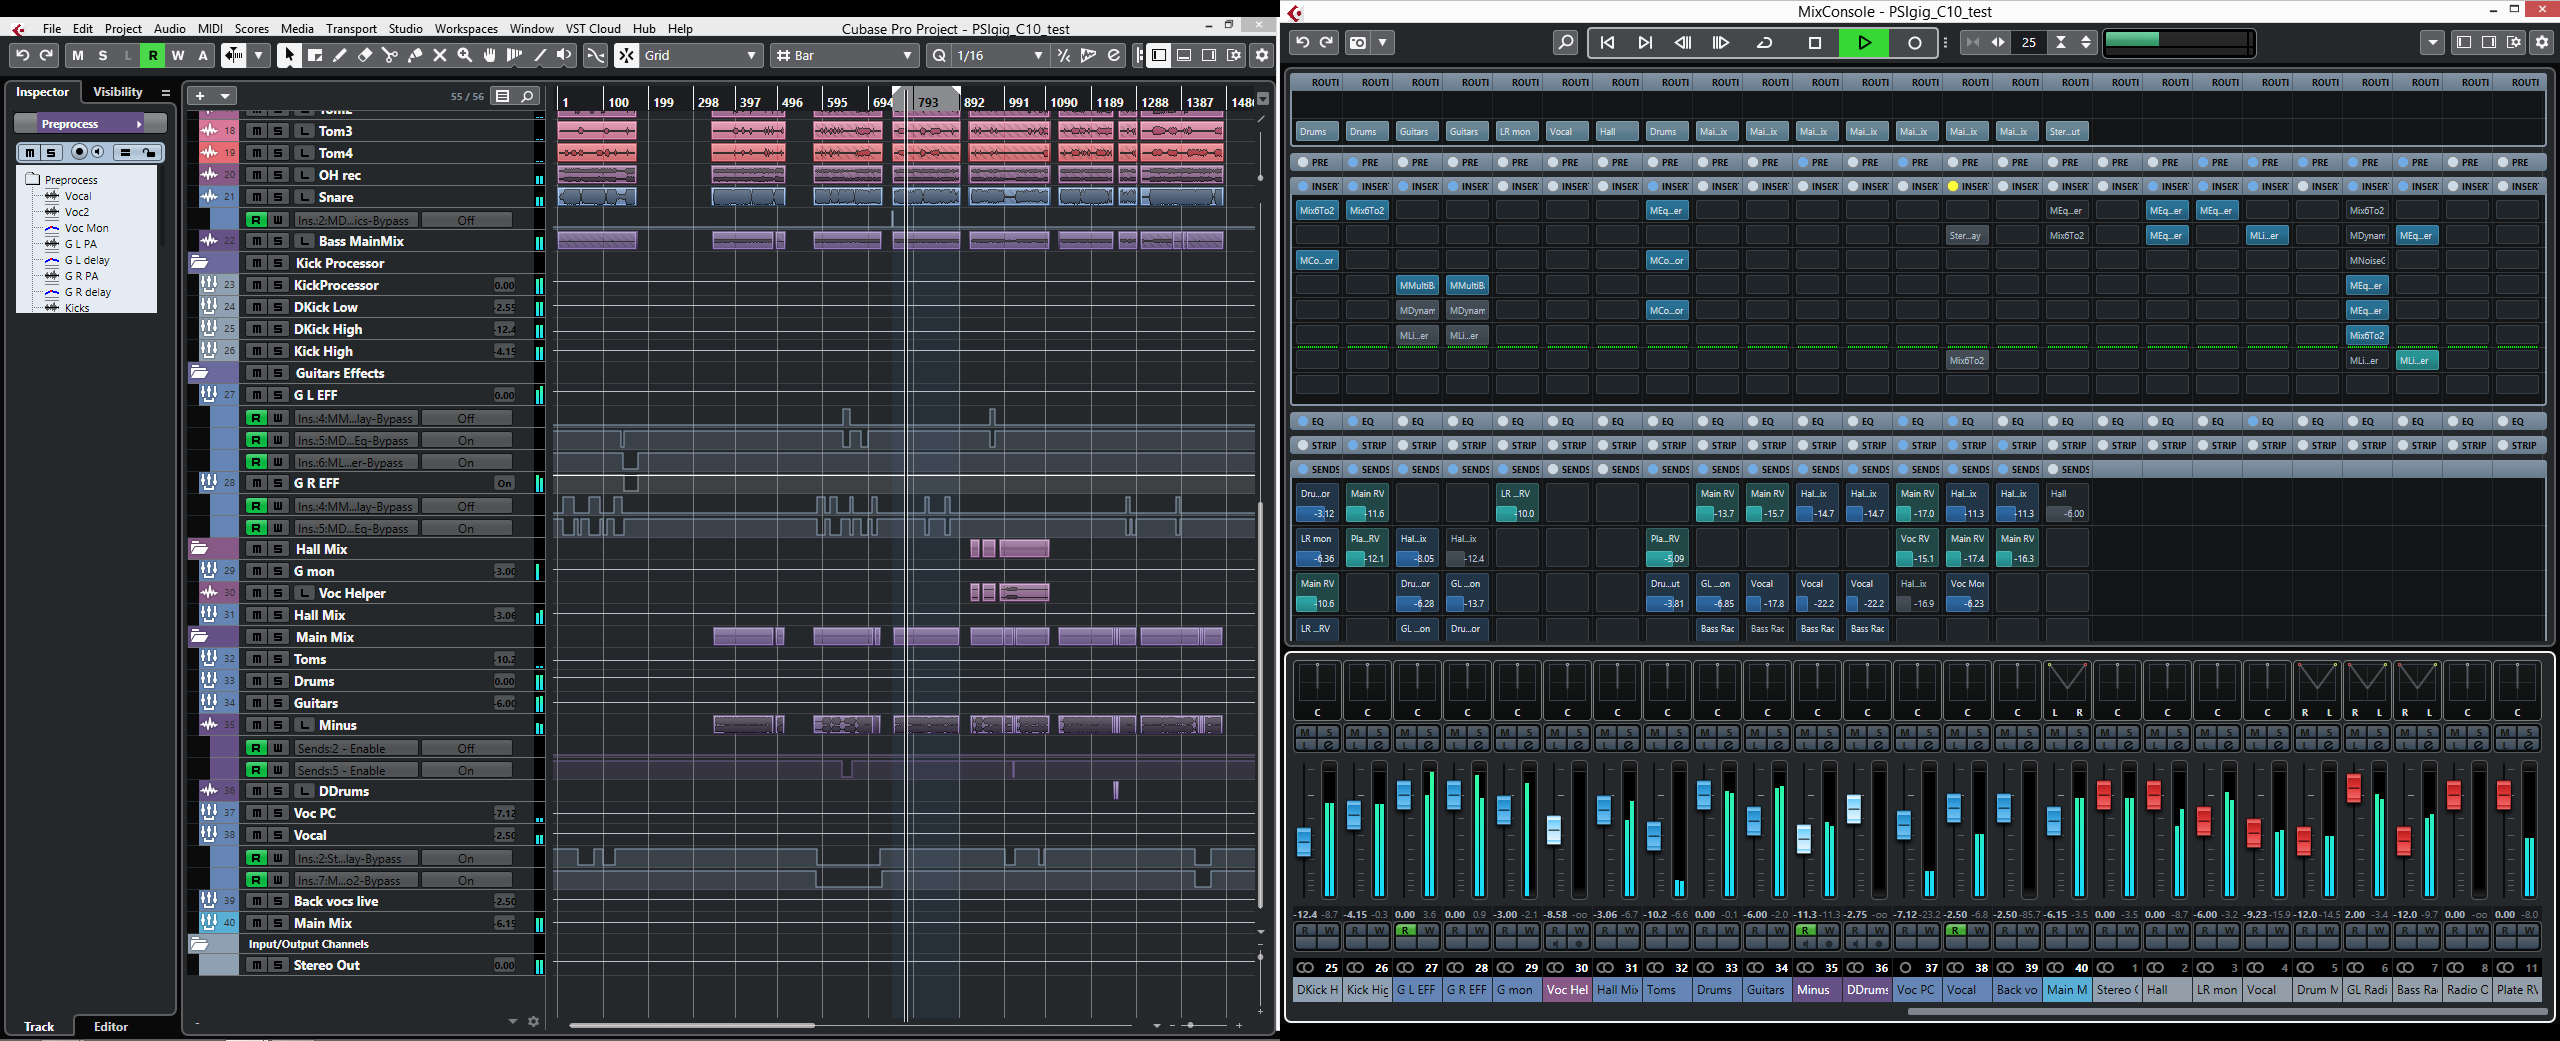This screenshot has height=1041, width=2560.
Task: Pick the Glue tool
Action: [x=415, y=56]
